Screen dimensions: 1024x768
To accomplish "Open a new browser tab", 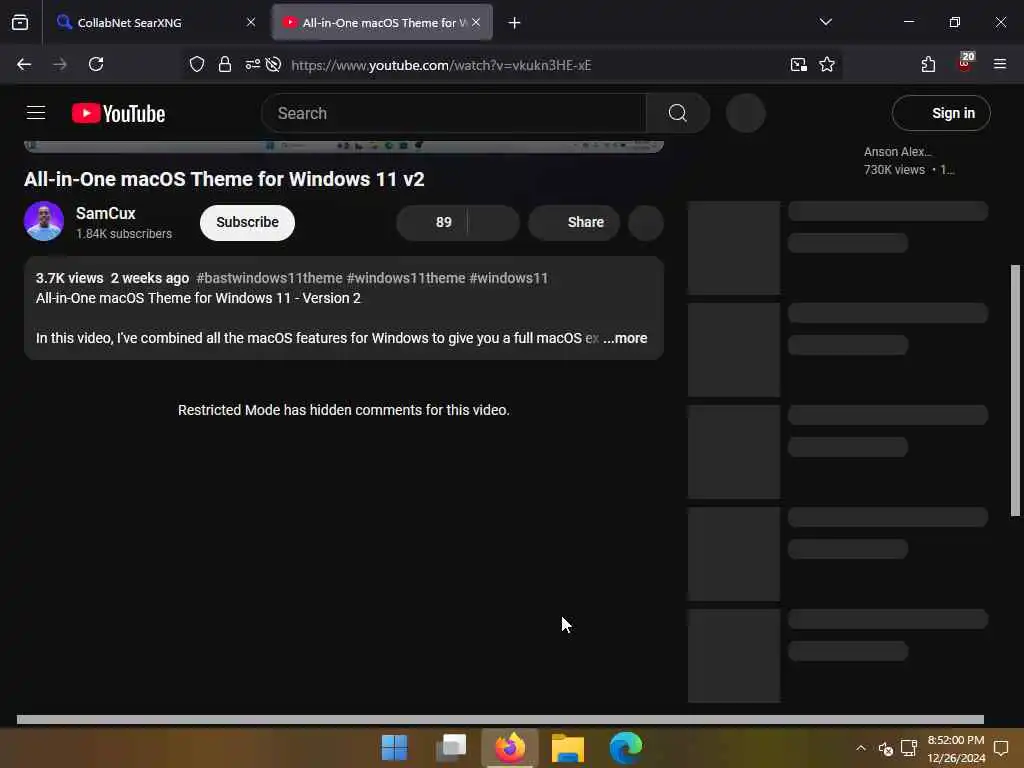I will (x=515, y=23).
